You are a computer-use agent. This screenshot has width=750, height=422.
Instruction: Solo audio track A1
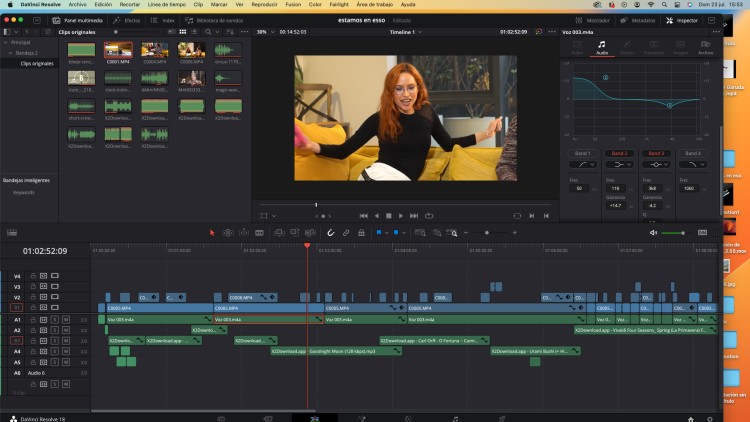click(55, 320)
